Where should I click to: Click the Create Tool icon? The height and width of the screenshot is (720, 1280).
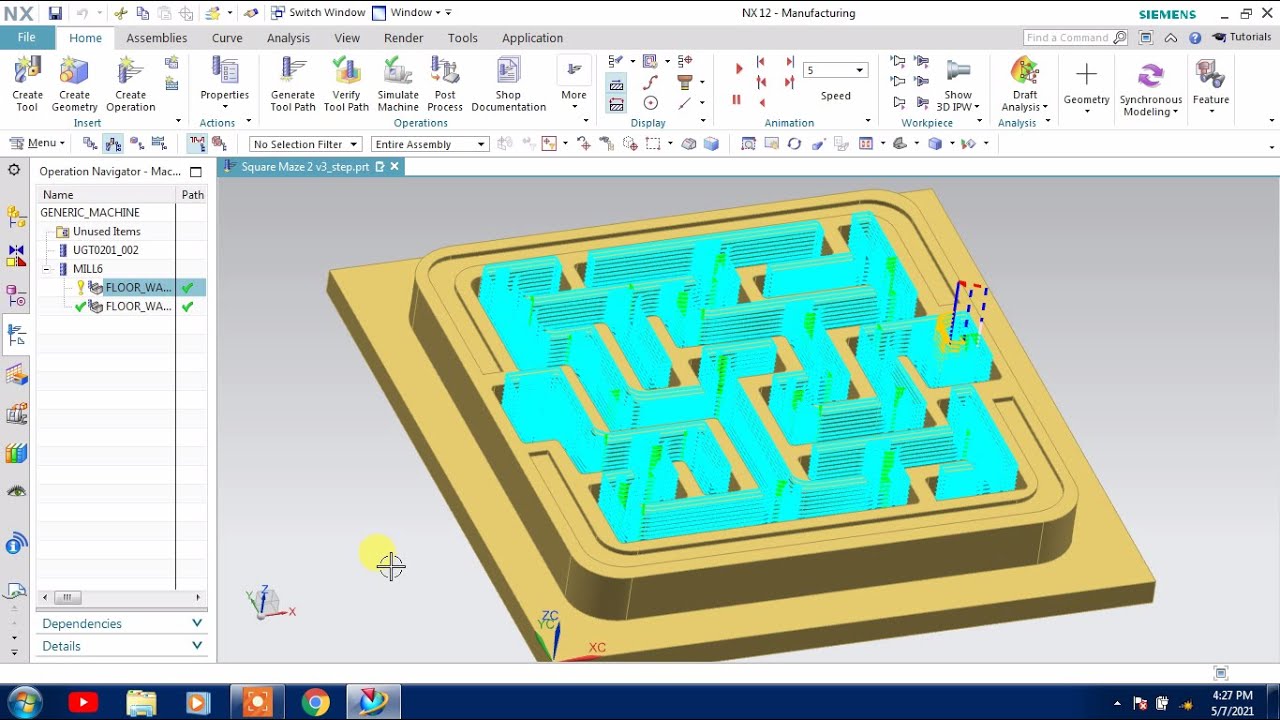click(x=27, y=83)
